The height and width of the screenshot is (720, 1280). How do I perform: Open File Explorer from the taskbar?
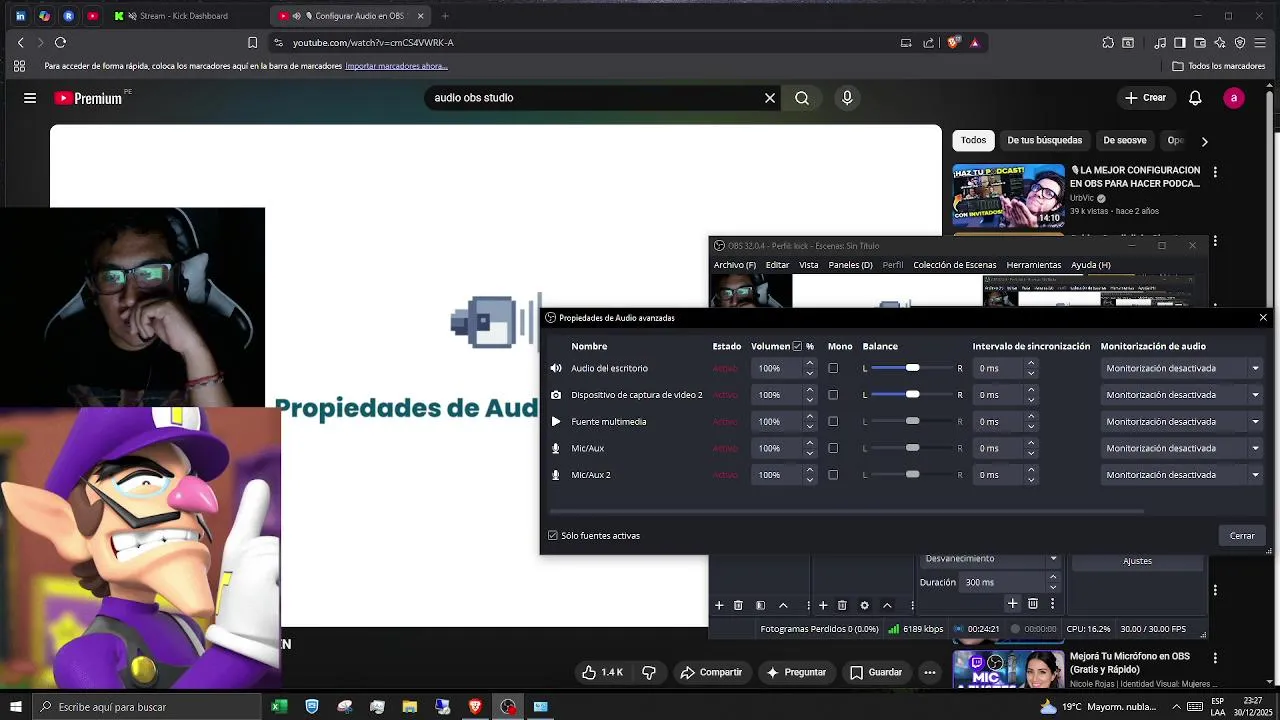click(410, 707)
